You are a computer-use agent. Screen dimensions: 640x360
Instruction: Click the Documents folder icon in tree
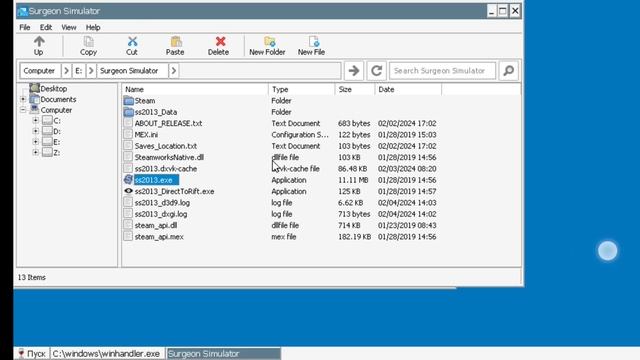[35, 99]
